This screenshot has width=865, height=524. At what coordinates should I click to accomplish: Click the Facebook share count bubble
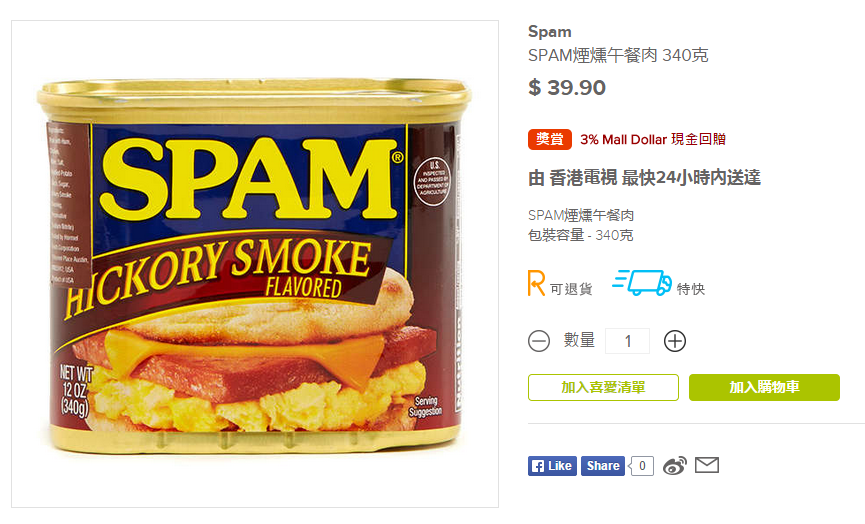tap(641, 466)
